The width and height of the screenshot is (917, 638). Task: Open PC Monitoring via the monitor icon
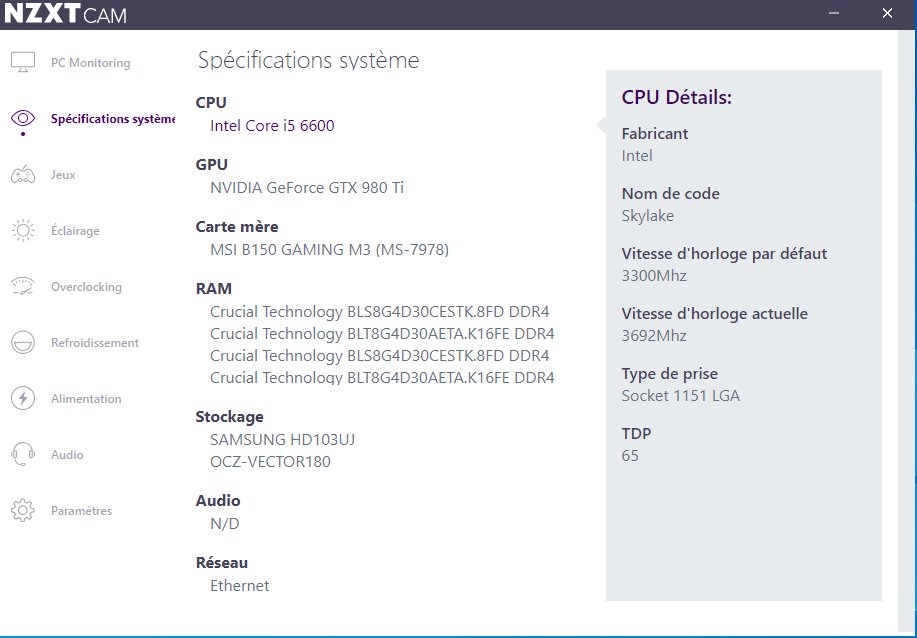pyautogui.click(x=23, y=63)
